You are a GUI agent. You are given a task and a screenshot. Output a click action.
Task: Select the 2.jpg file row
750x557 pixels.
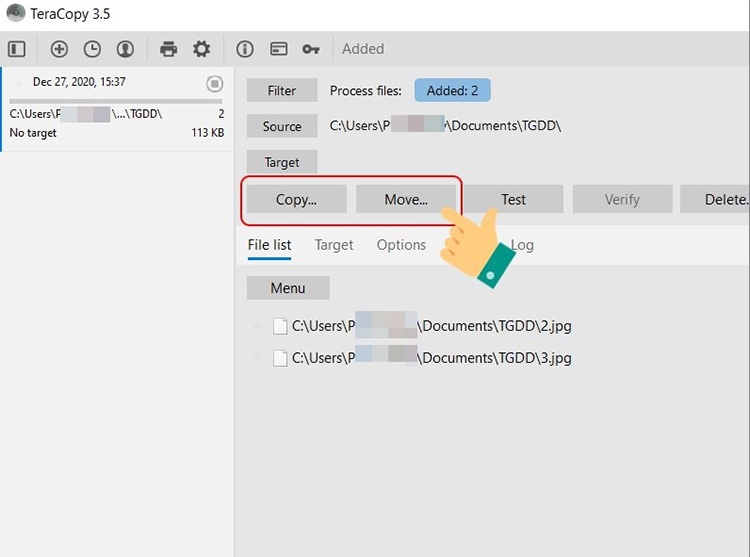(x=422, y=326)
